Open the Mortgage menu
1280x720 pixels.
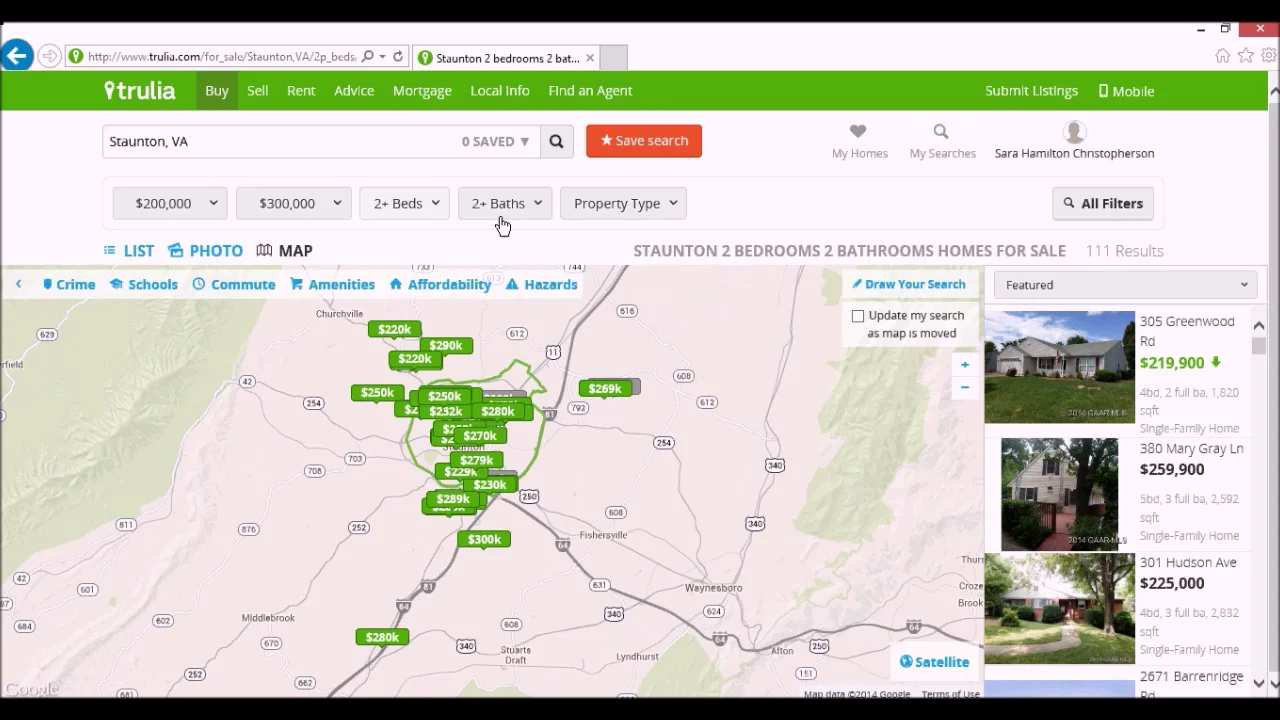pos(422,91)
